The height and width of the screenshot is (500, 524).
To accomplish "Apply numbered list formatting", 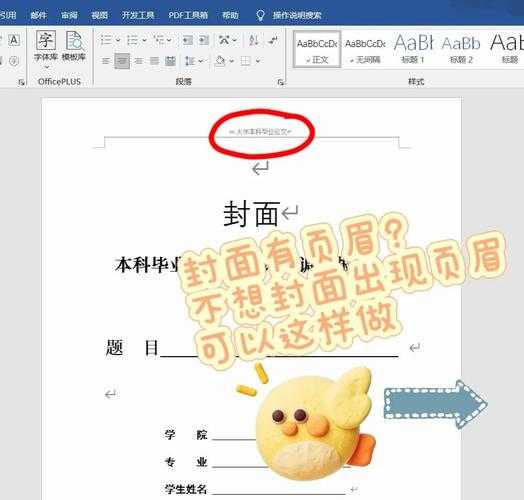I will (x=133, y=40).
